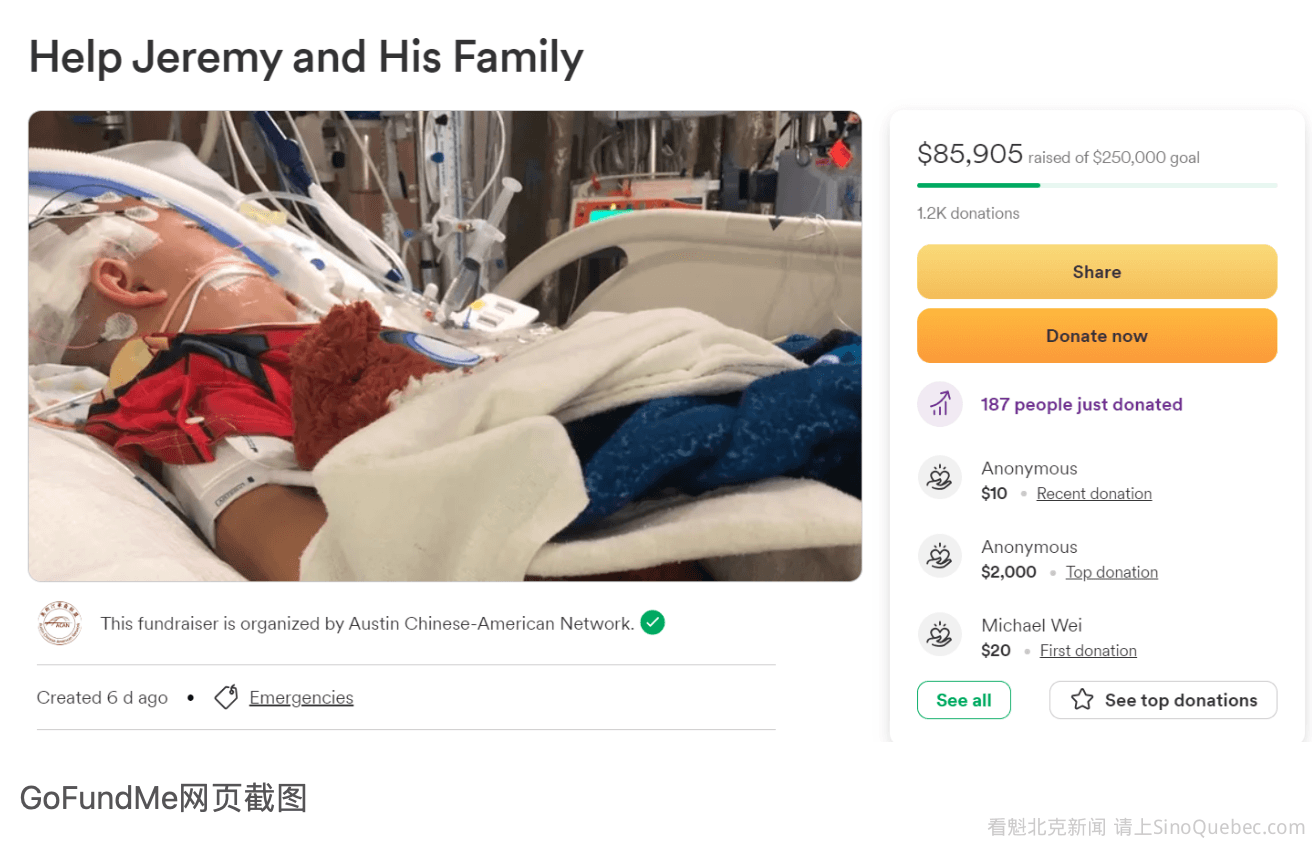The width and height of the screenshot is (1312, 844).
Task: Click the purple trending donations icon
Action: [x=939, y=404]
